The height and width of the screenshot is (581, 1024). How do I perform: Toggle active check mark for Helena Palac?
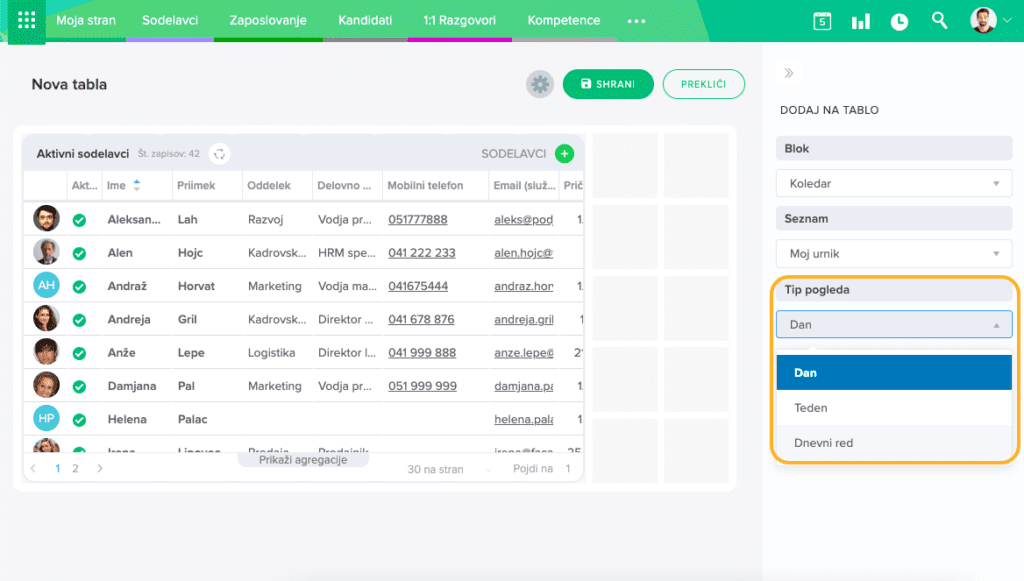(79, 420)
